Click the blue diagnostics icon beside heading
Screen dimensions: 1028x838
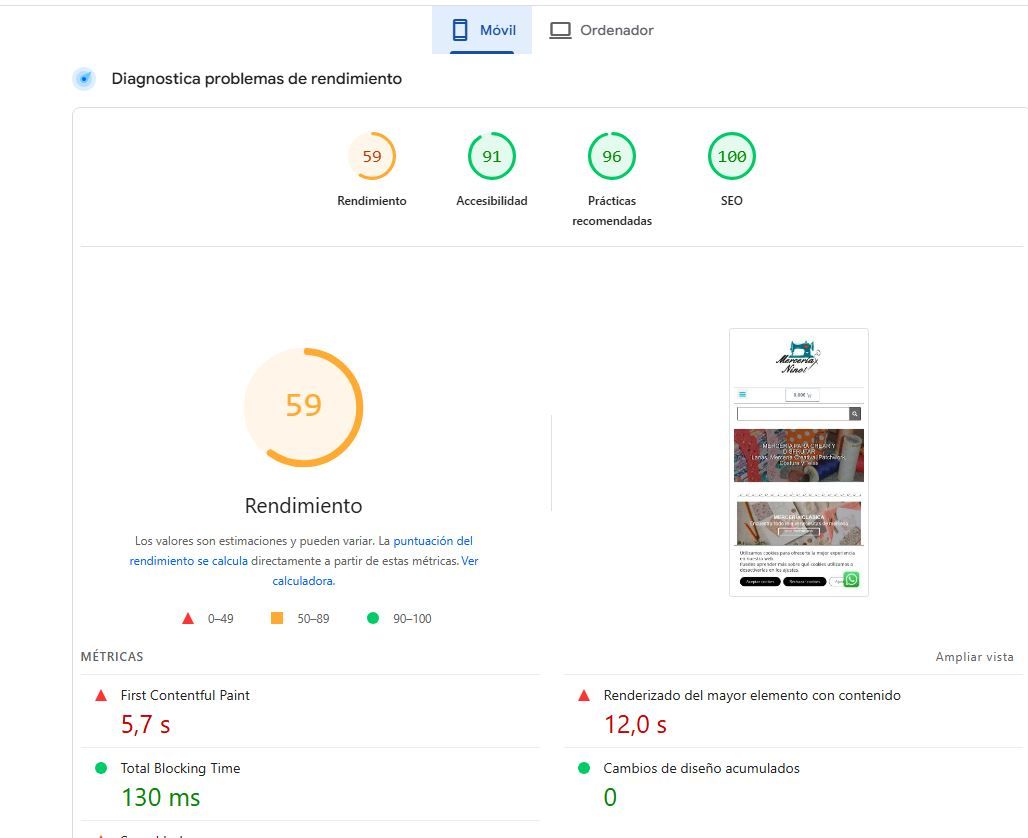click(84, 79)
